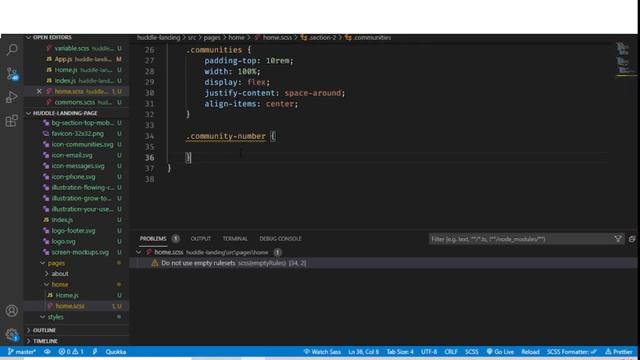
Task: Open screen-mockups.svg file
Action: pos(80,252)
